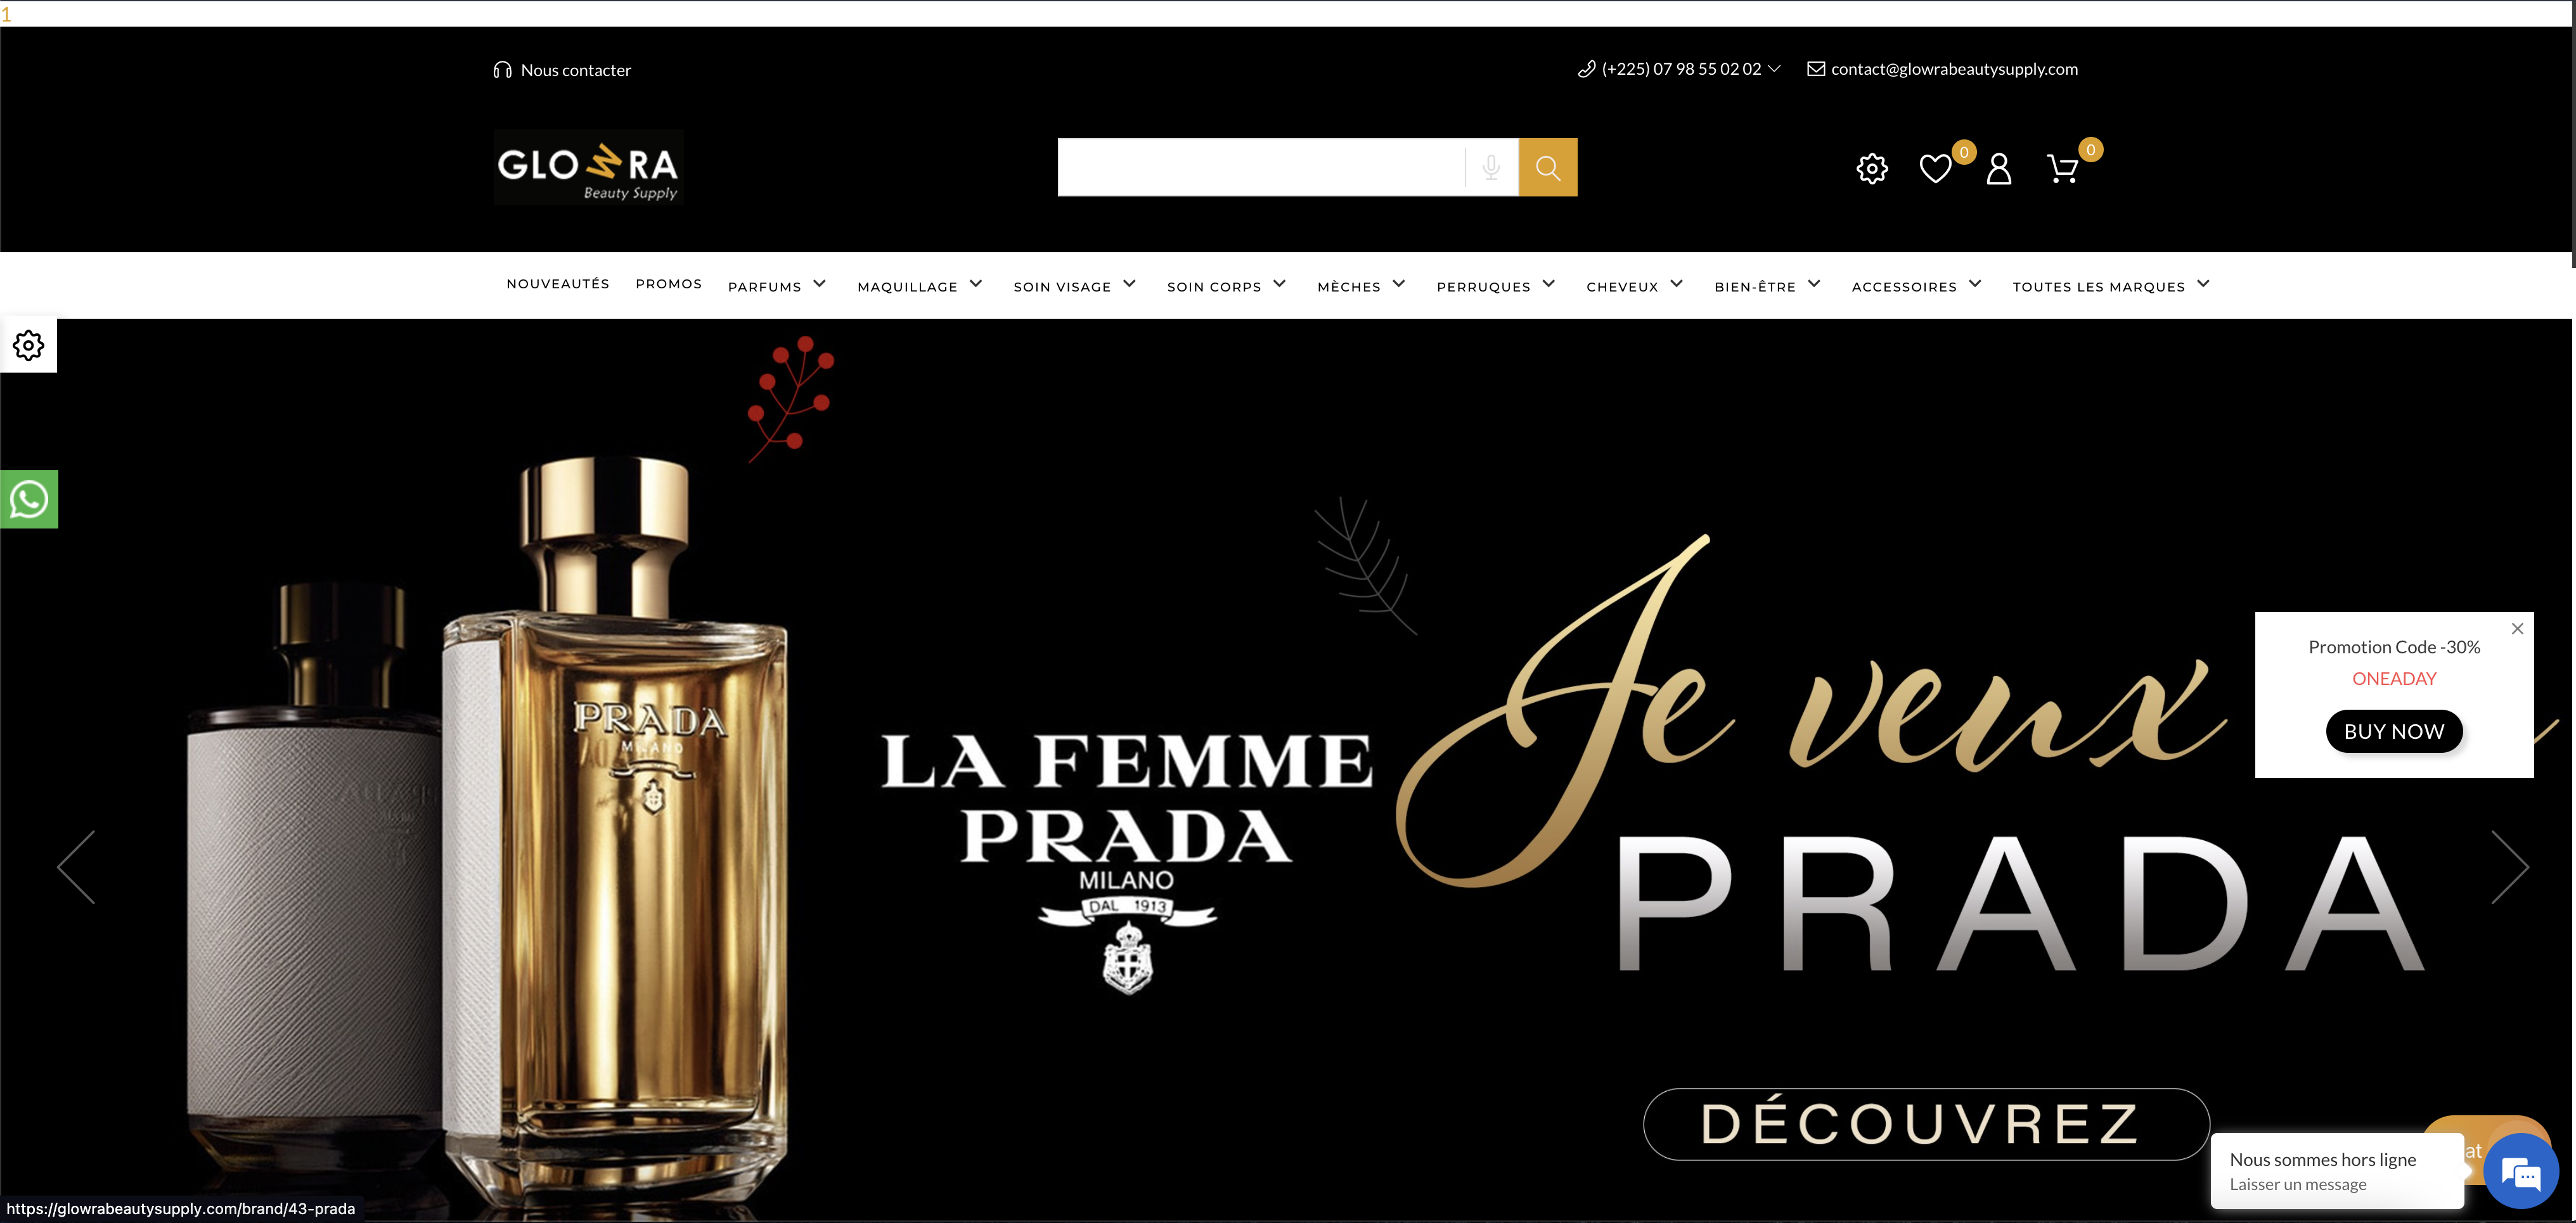Activate the voice search microphone icon
2576x1223 pixels.
[1490, 167]
